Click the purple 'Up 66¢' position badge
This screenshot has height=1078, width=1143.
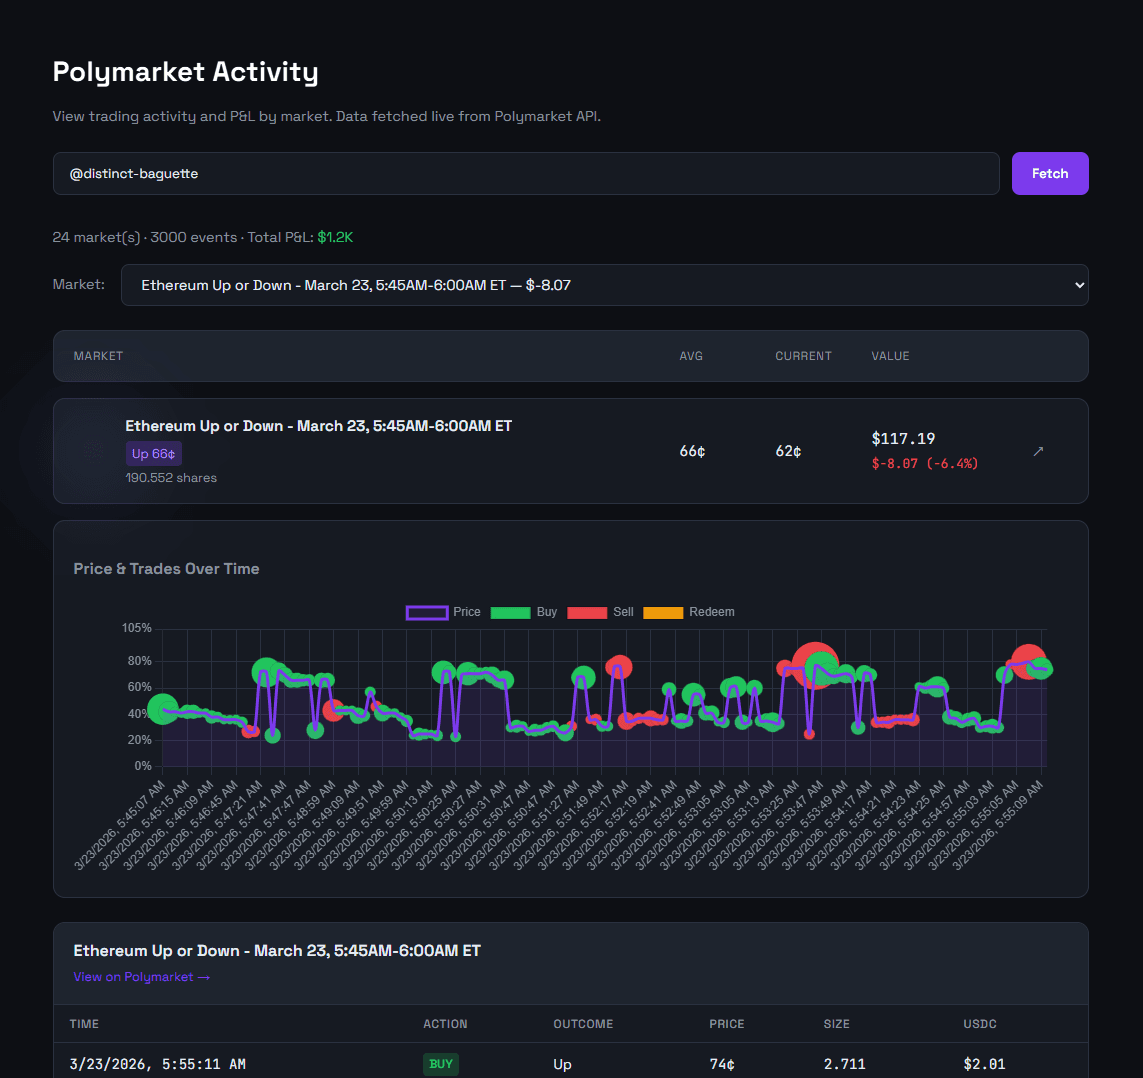[x=153, y=453]
